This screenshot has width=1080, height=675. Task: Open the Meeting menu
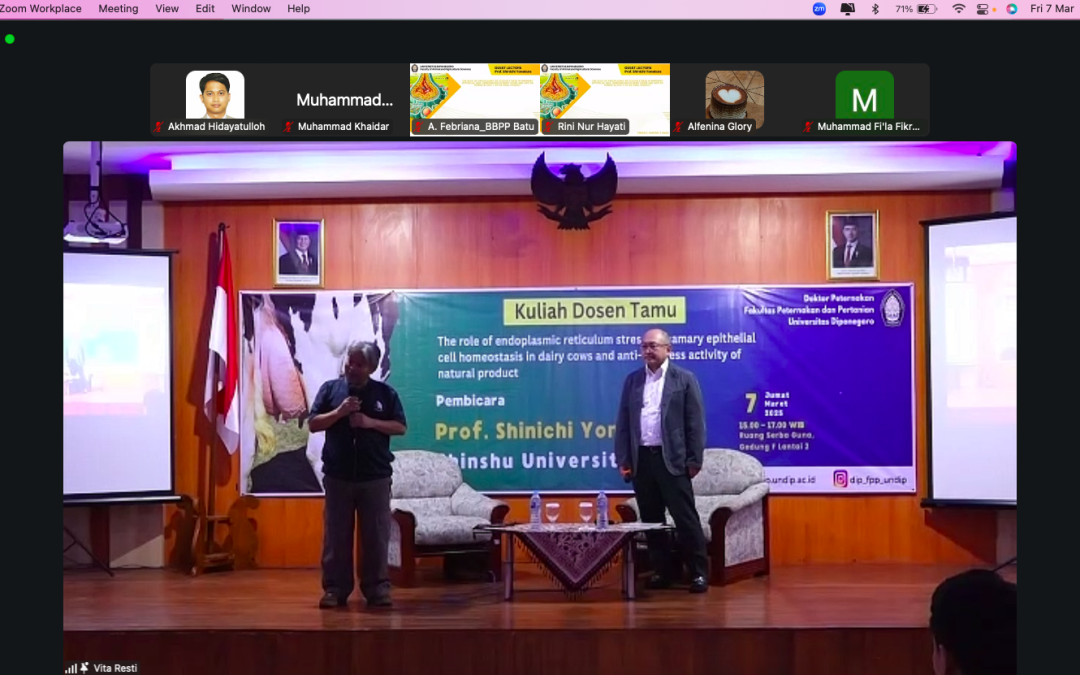click(118, 9)
